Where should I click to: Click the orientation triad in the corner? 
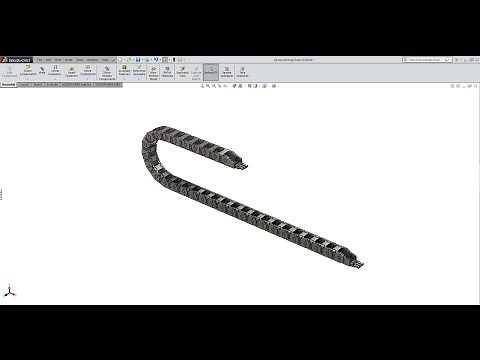click(9, 291)
